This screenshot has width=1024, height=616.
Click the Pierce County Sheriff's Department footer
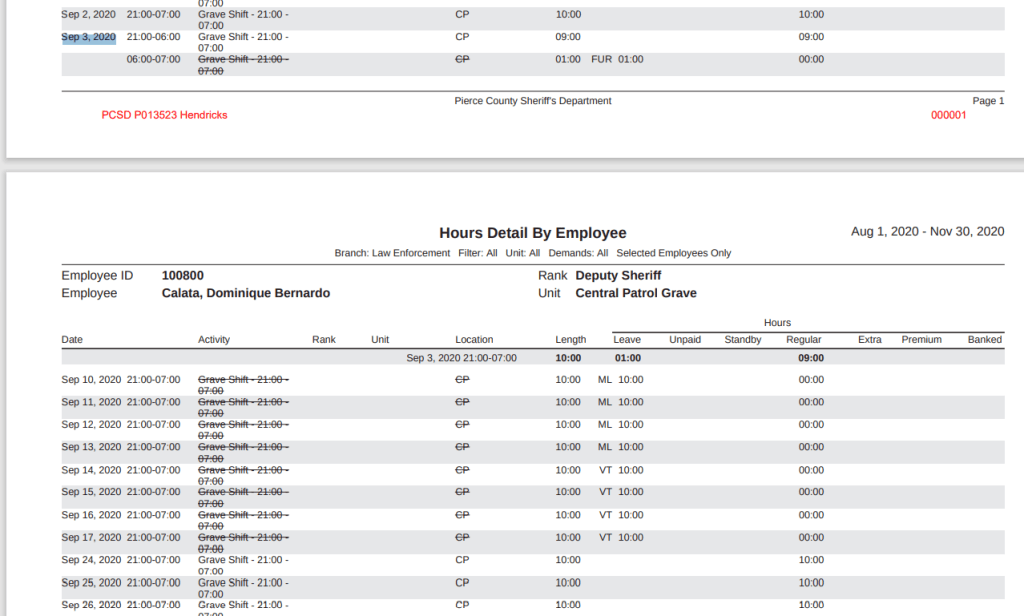[x=532, y=101]
